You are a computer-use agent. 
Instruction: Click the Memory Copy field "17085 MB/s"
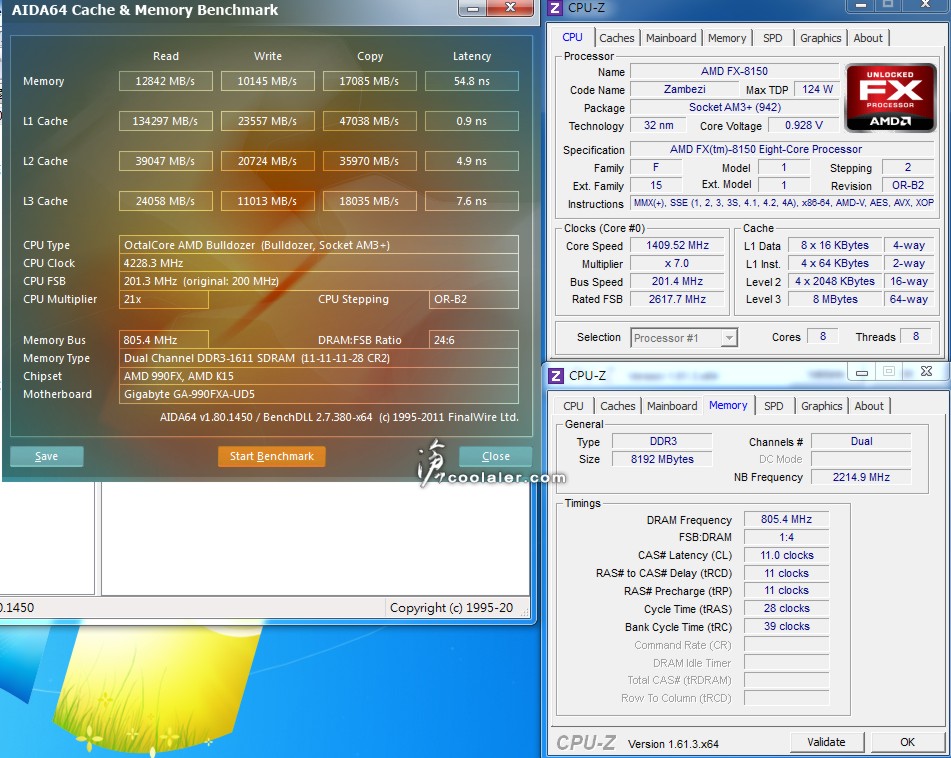tap(369, 81)
